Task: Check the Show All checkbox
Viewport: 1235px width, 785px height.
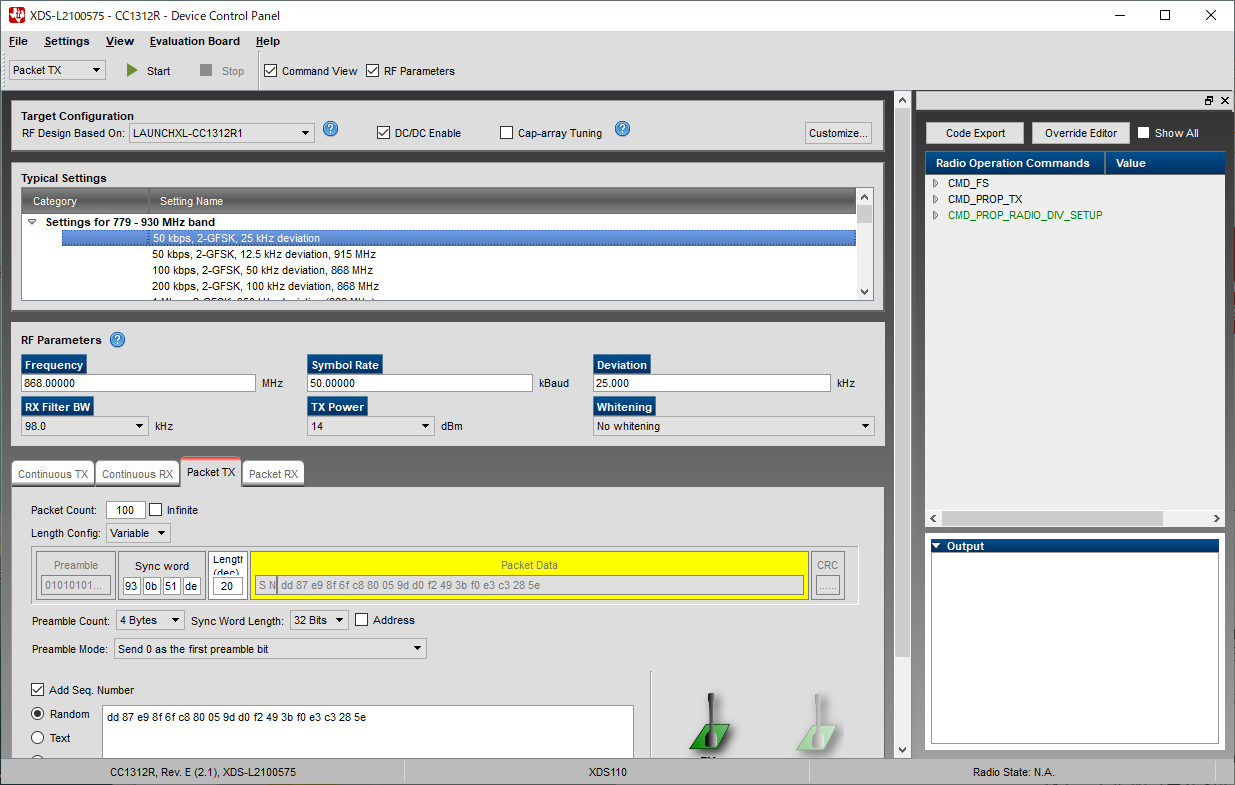Action: (x=1144, y=133)
